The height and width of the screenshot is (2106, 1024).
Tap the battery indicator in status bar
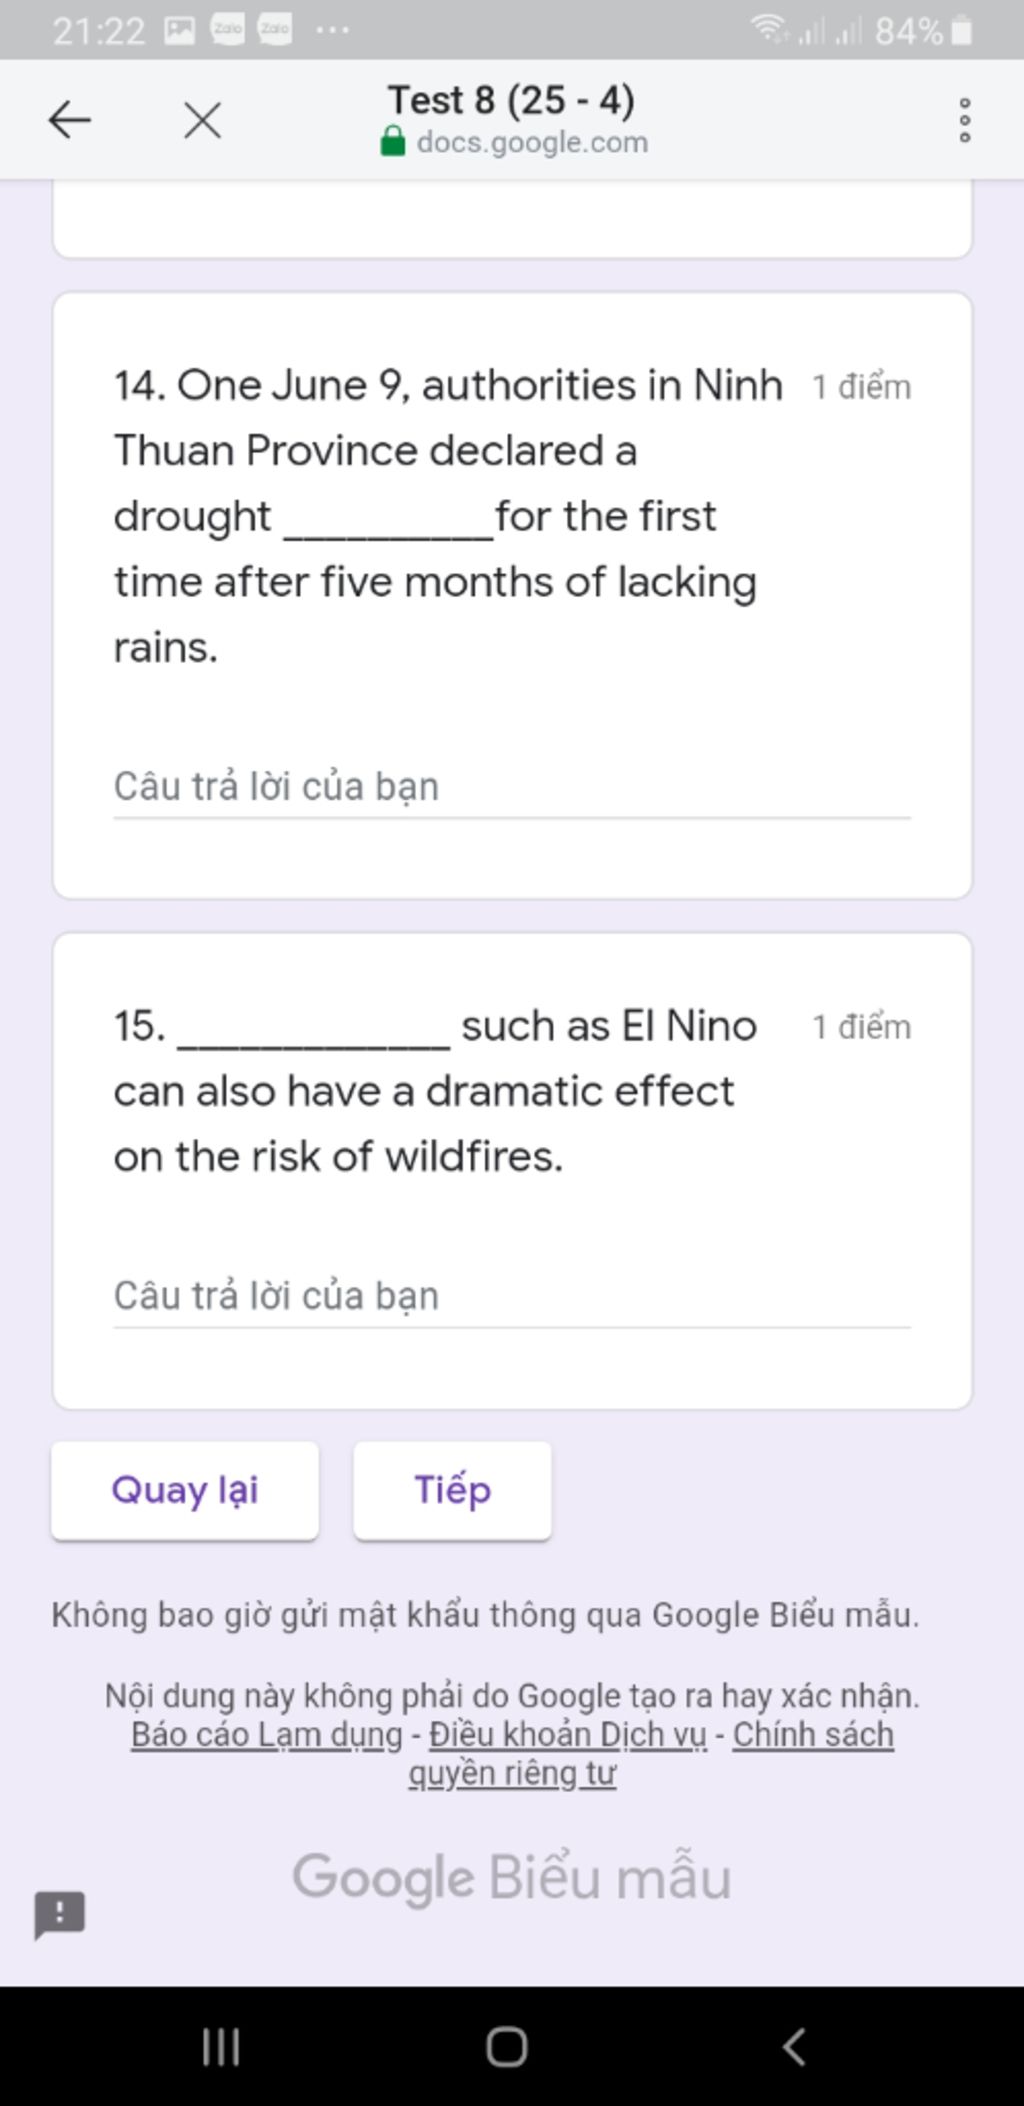pos(961,31)
